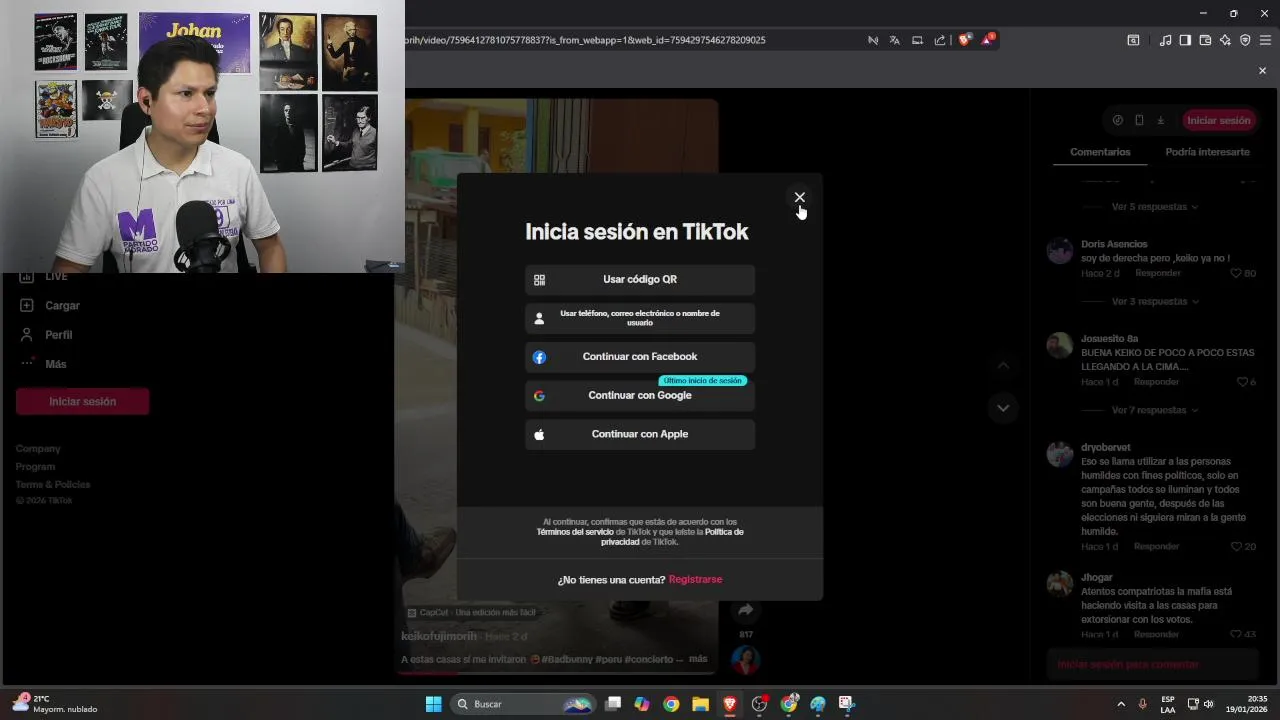Viewport: 1280px width, 720px height.
Task: Open Jhogar's profile avatar
Action: click(x=1060, y=583)
